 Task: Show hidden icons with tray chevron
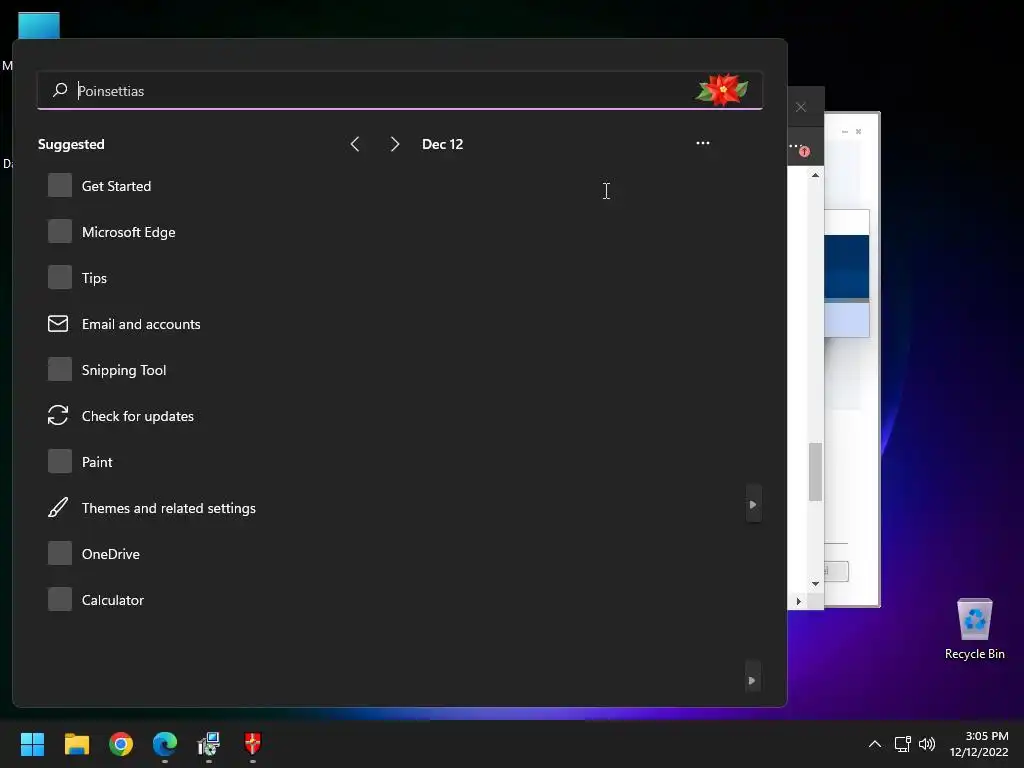[875, 744]
